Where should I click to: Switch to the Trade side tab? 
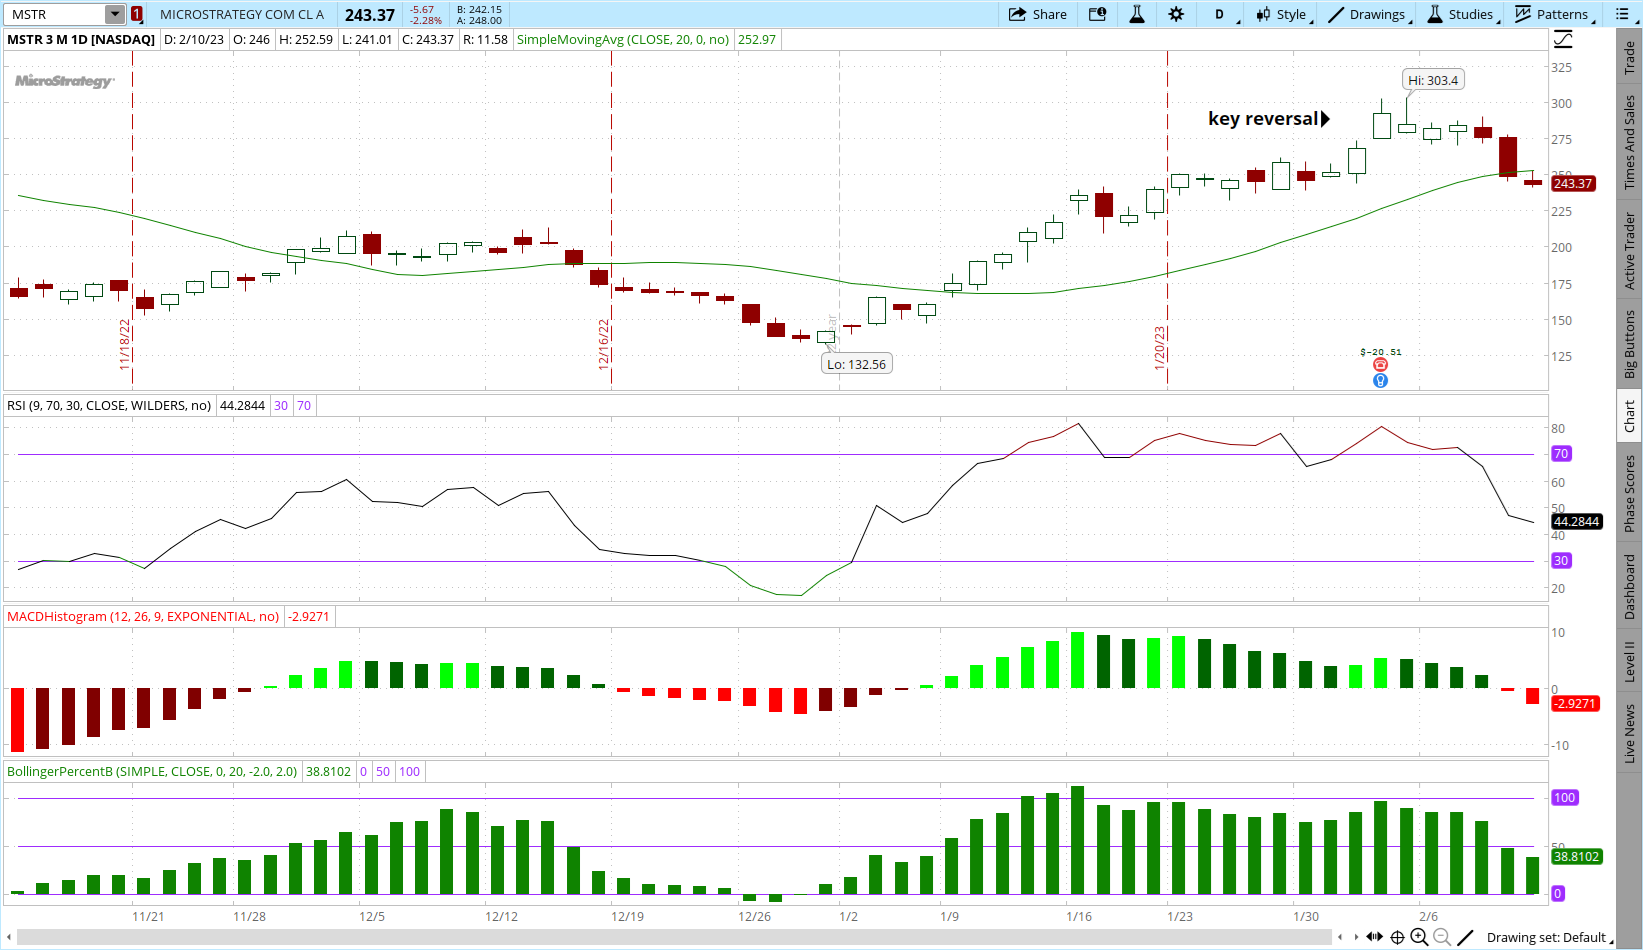[x=1630, y=57]
